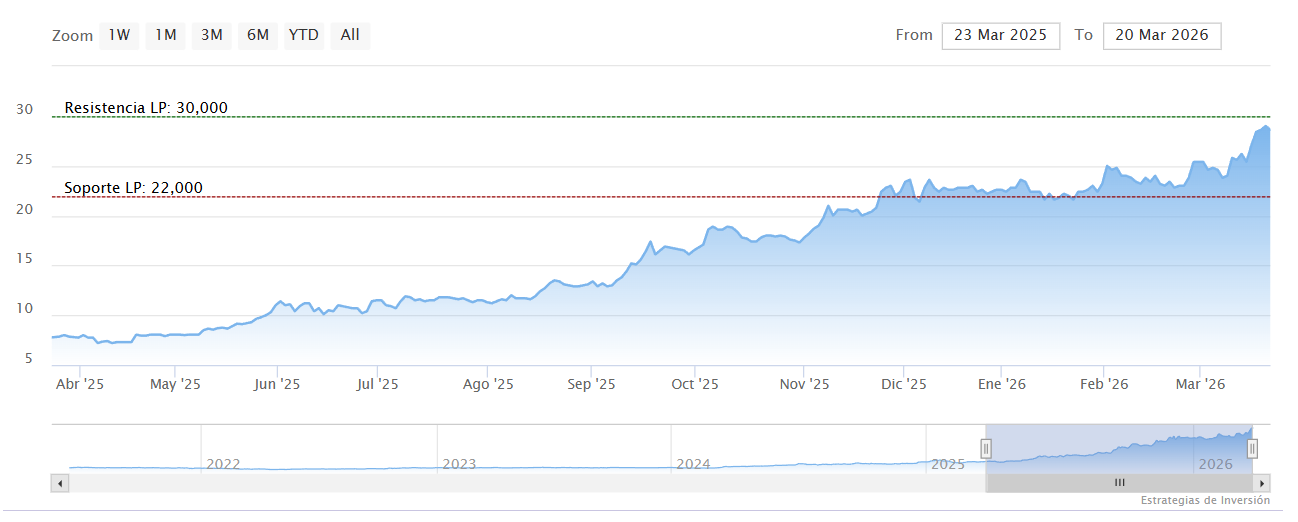Click the Resistencia LP: 30,000 label
Image resolution: width=1298 pixels, height=522 pixels.
pyautogui.click(x=146, y=108)
